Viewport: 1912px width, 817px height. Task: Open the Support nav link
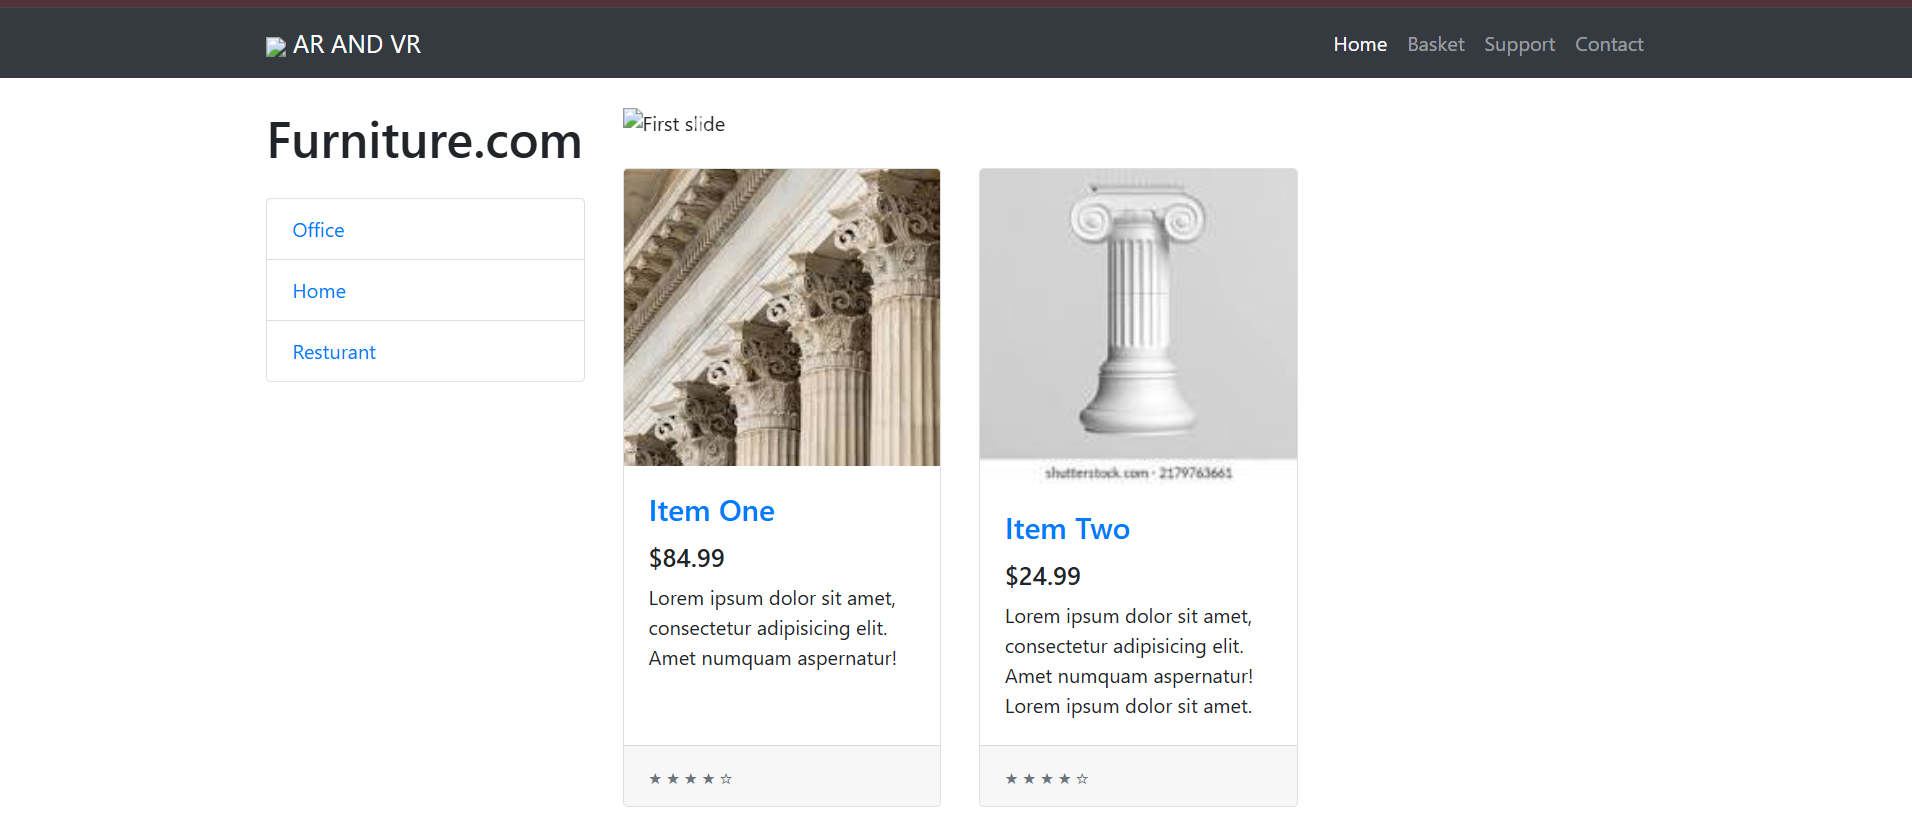click(1519, 45)
